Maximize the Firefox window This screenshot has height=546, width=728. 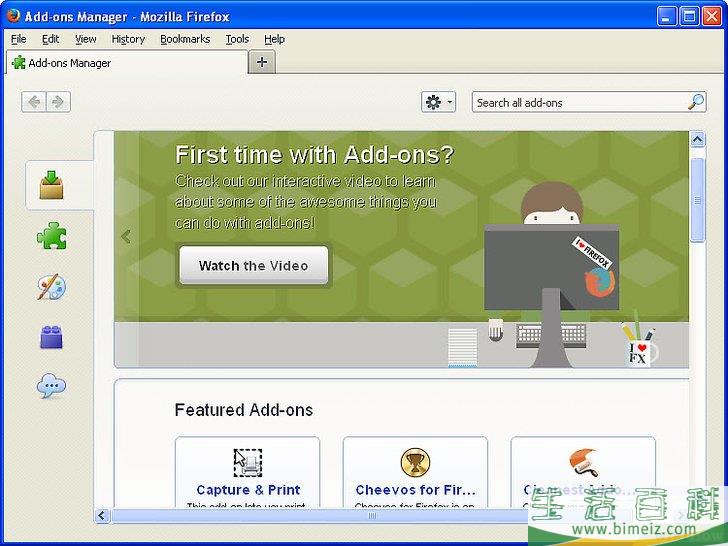click(x=689, y=17)
